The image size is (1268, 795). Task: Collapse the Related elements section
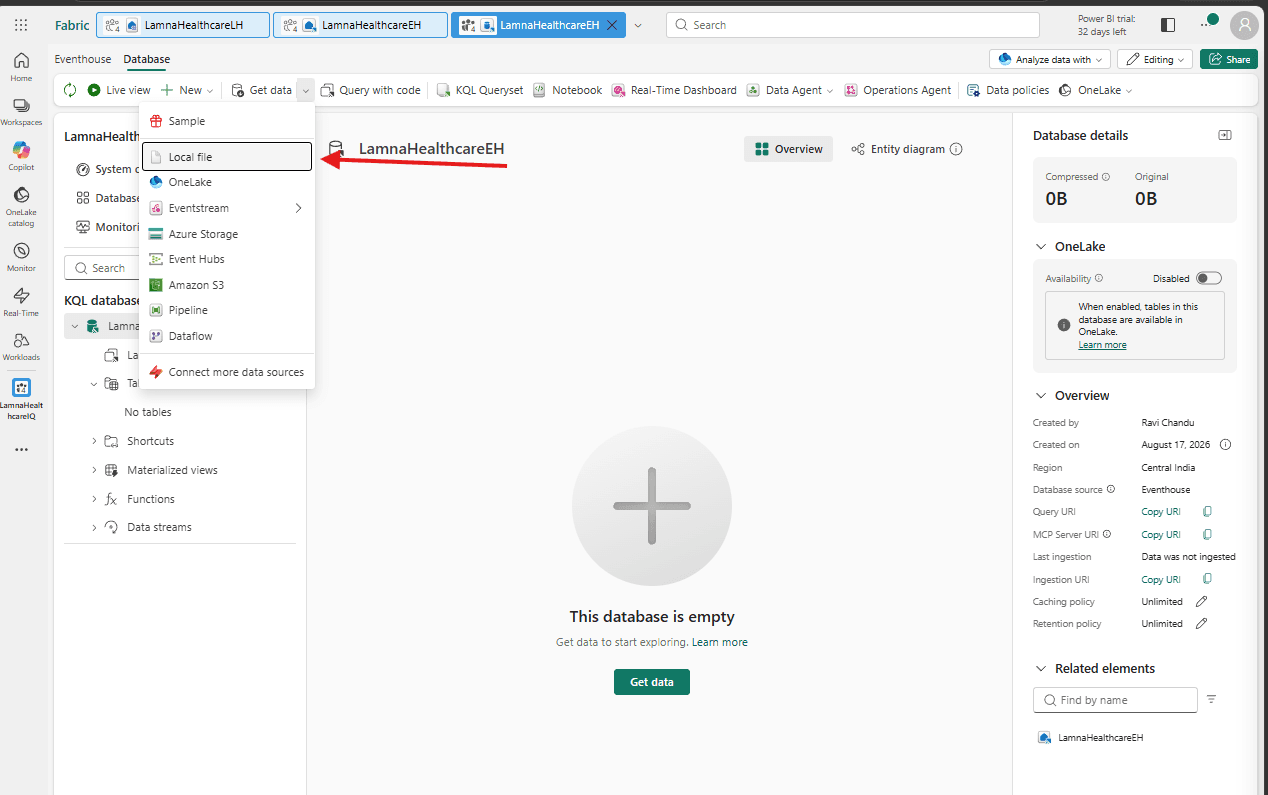[x=1041, y=669]
